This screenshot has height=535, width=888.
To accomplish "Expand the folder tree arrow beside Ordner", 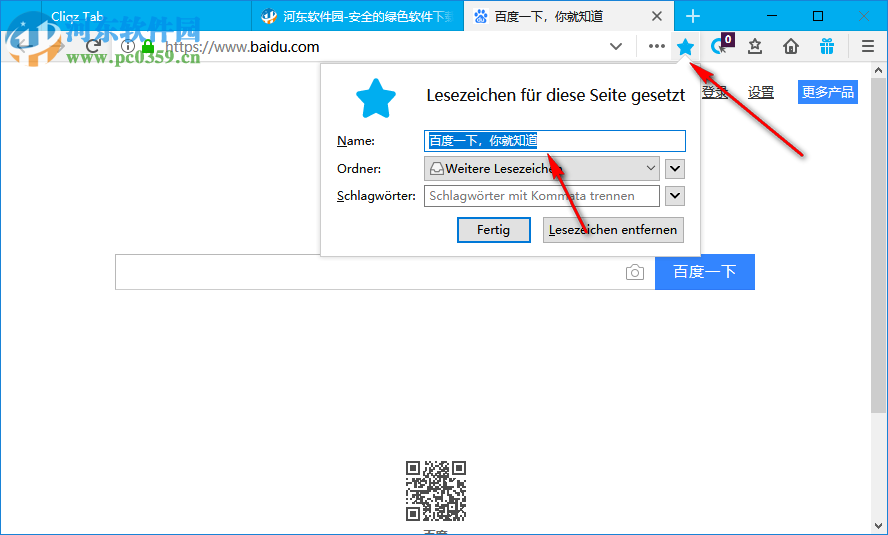I will [x=674, y=169].
